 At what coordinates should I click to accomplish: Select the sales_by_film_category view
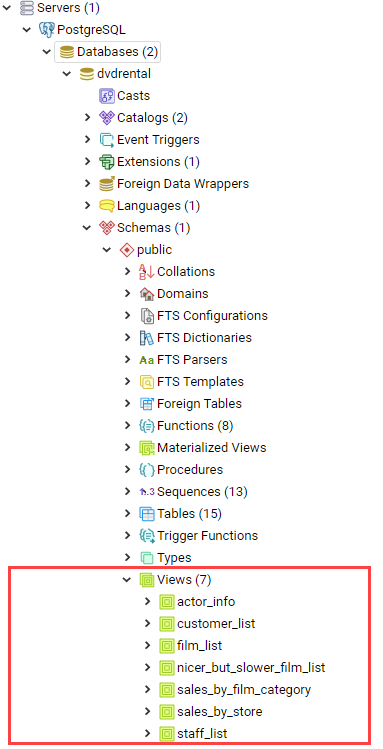click(244, 689)
